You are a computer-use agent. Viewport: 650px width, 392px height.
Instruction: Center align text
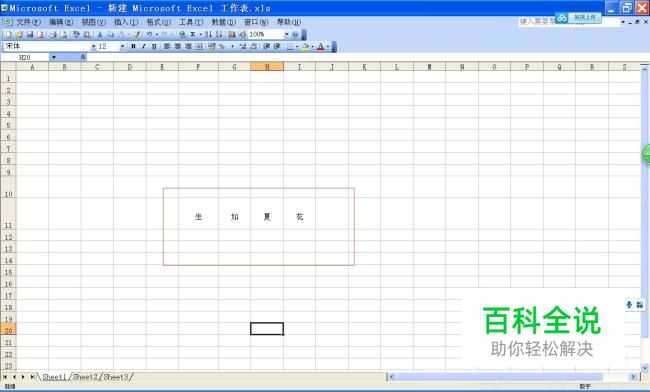click(177, 46)
